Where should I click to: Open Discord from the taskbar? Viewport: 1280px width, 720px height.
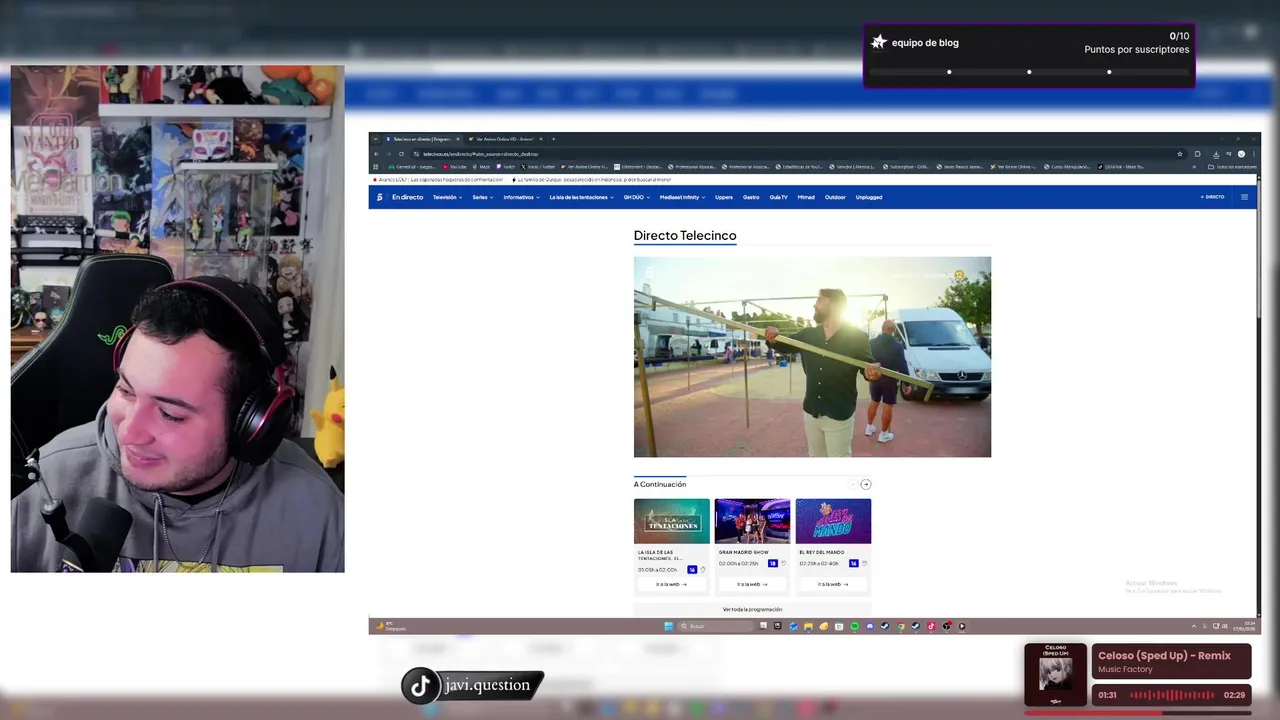870,626
